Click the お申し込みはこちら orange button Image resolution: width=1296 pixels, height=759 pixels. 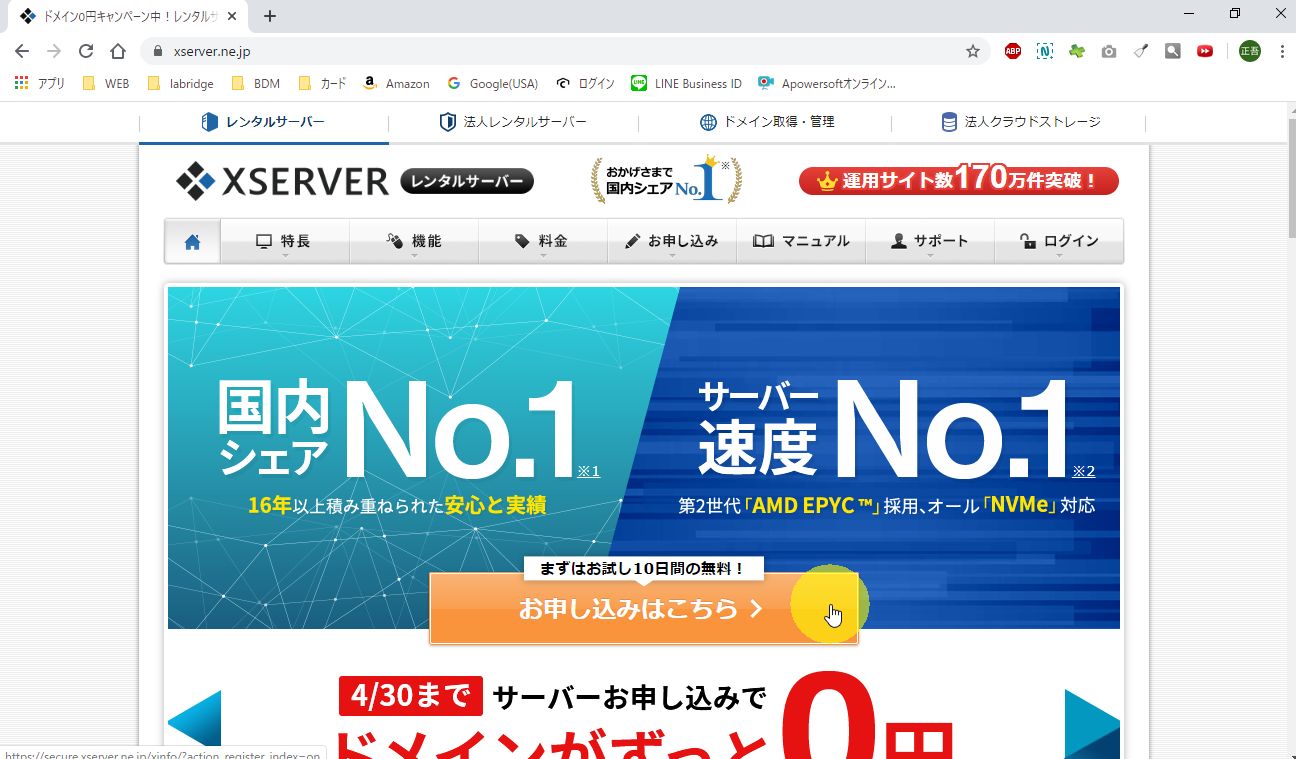(644, 608)
